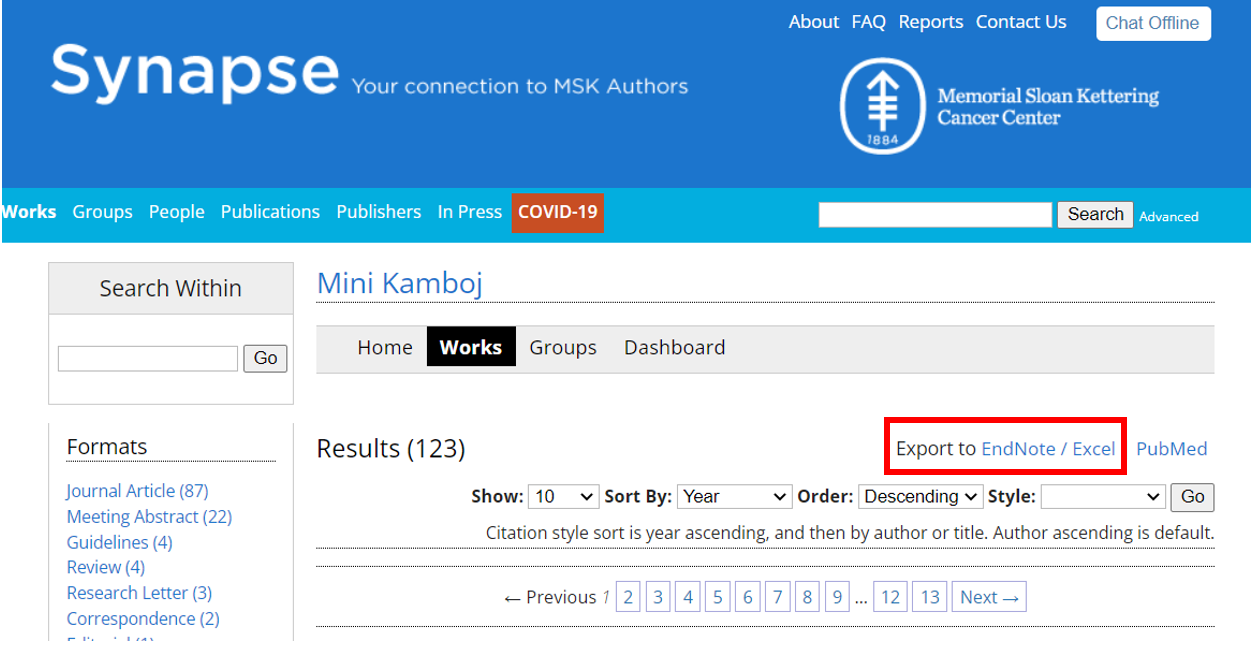The image size is (1254, 661).
Task: Go to results page 2
Action: [628, 597]
